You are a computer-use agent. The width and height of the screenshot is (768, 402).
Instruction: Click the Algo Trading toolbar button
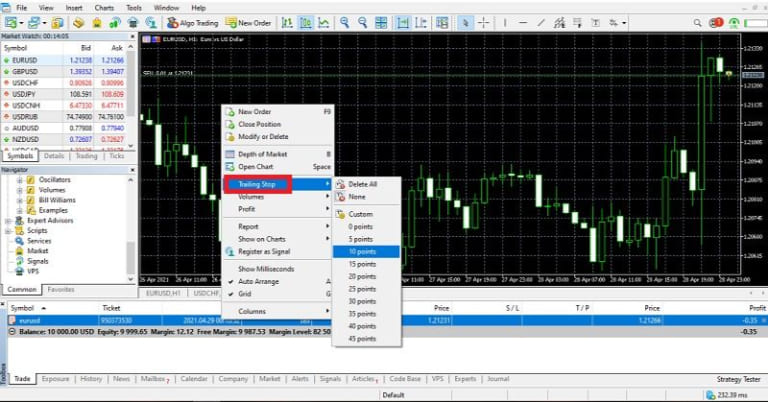192,22
